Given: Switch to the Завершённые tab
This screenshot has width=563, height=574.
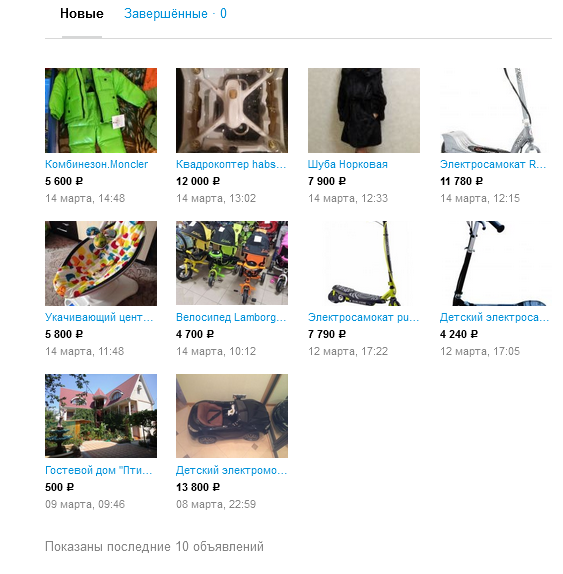Looking at the screenshot, I should 175,14.
